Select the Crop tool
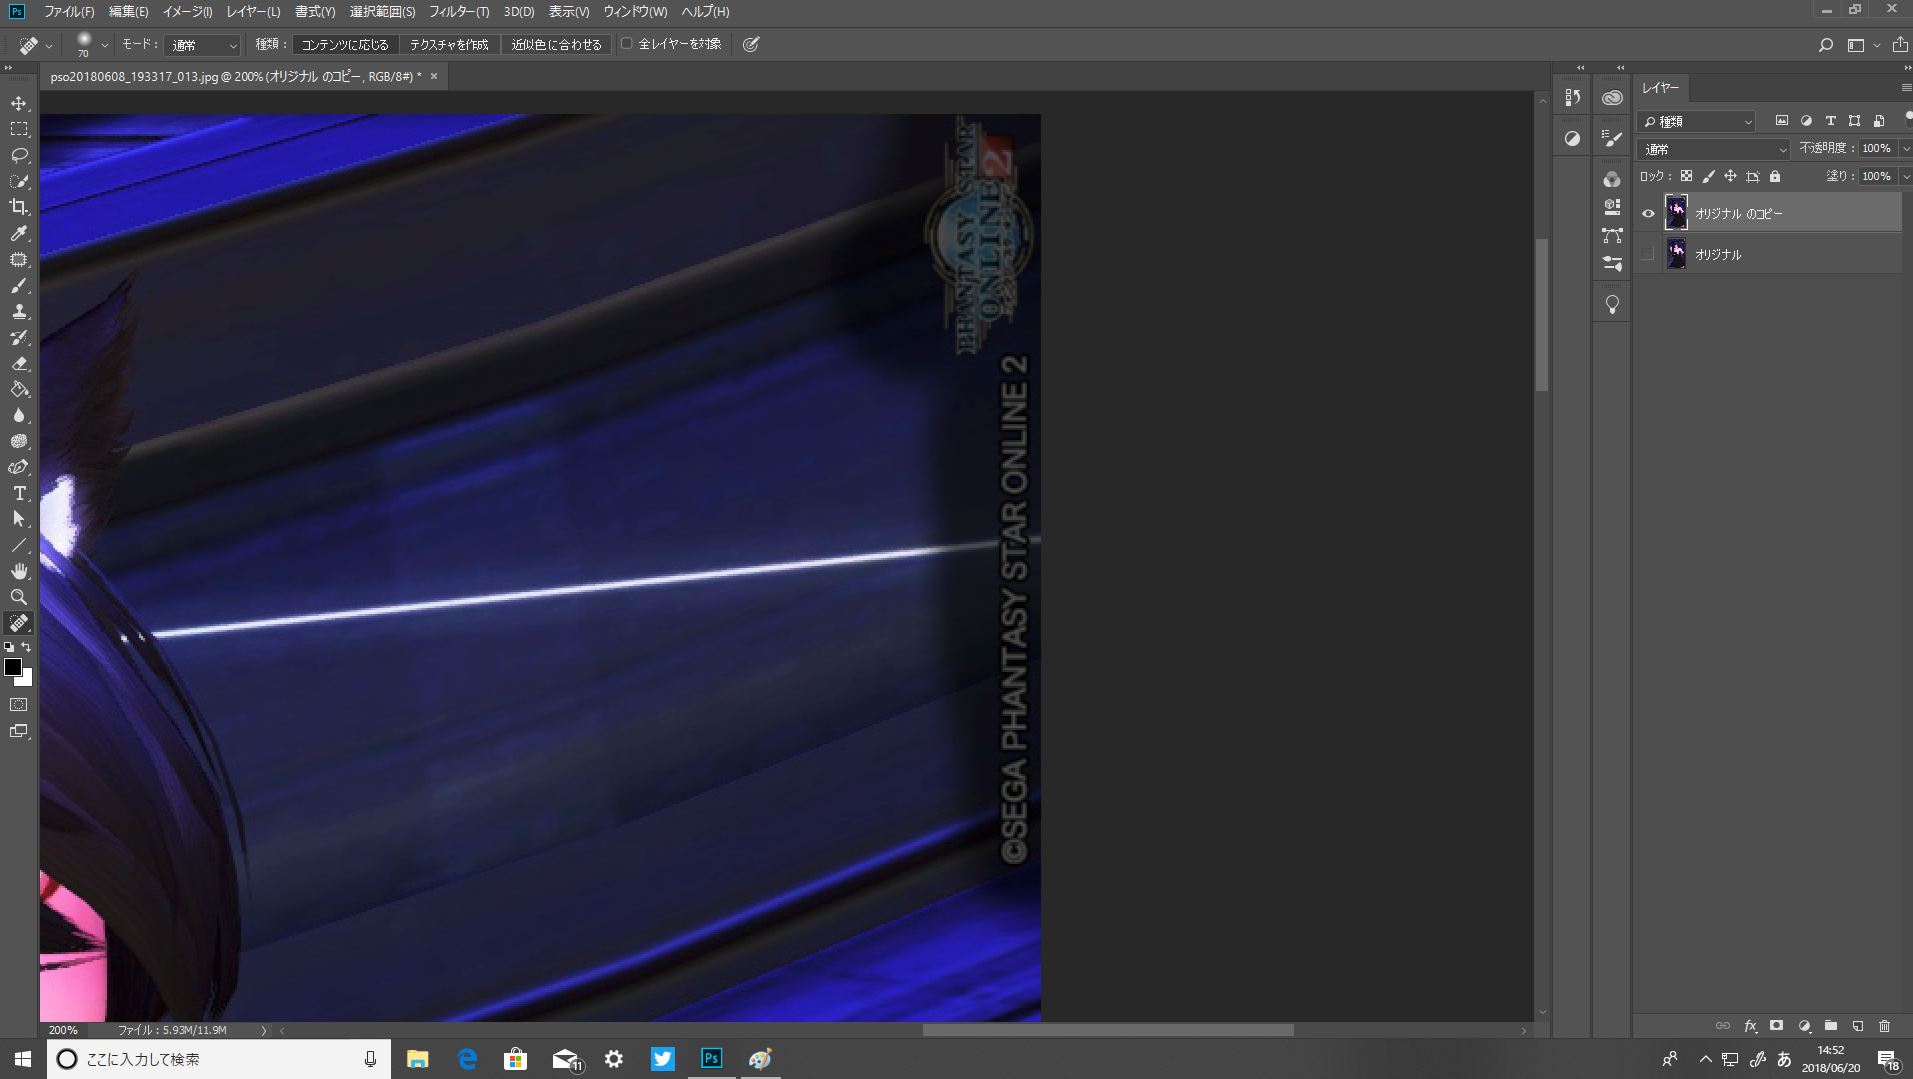The width and height of the screenshot is (1913, 1079). click(19, 208)
